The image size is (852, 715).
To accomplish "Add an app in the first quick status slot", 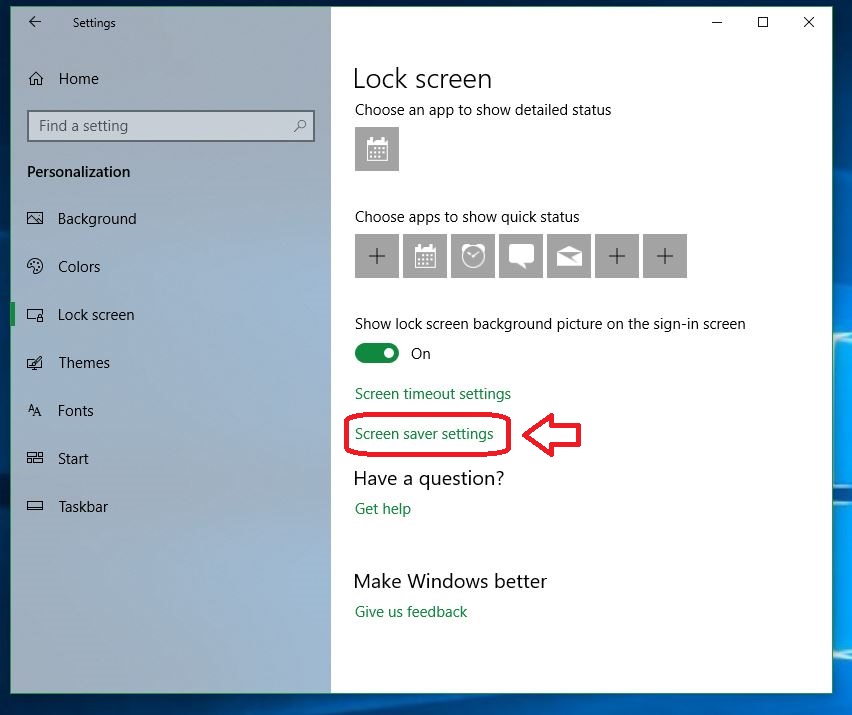I will click(x=377, y=256).
